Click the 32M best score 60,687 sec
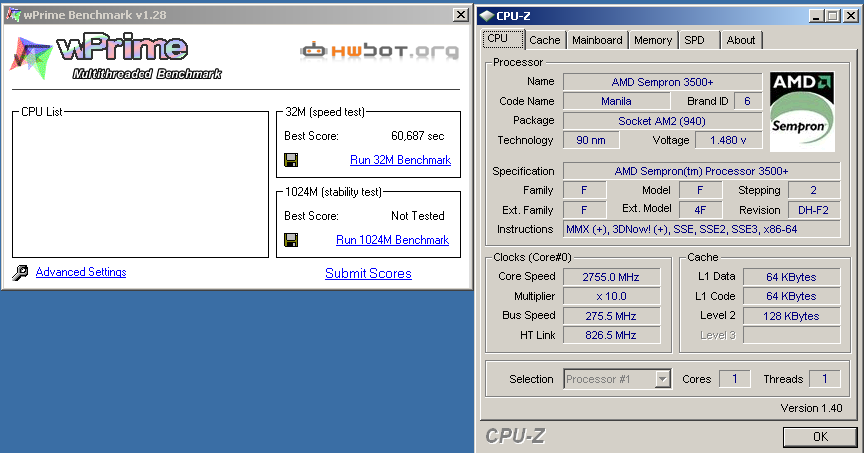Image resolution: width=864 pixels, height=453 pixels. point(418,136)
